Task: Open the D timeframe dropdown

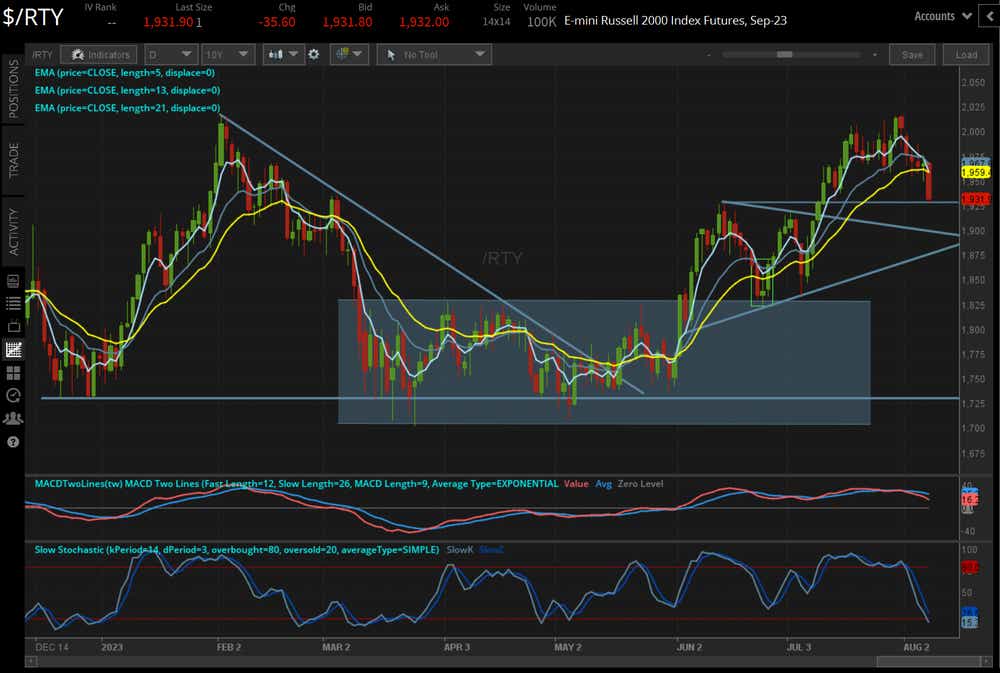Action: (x=171, y=54)
